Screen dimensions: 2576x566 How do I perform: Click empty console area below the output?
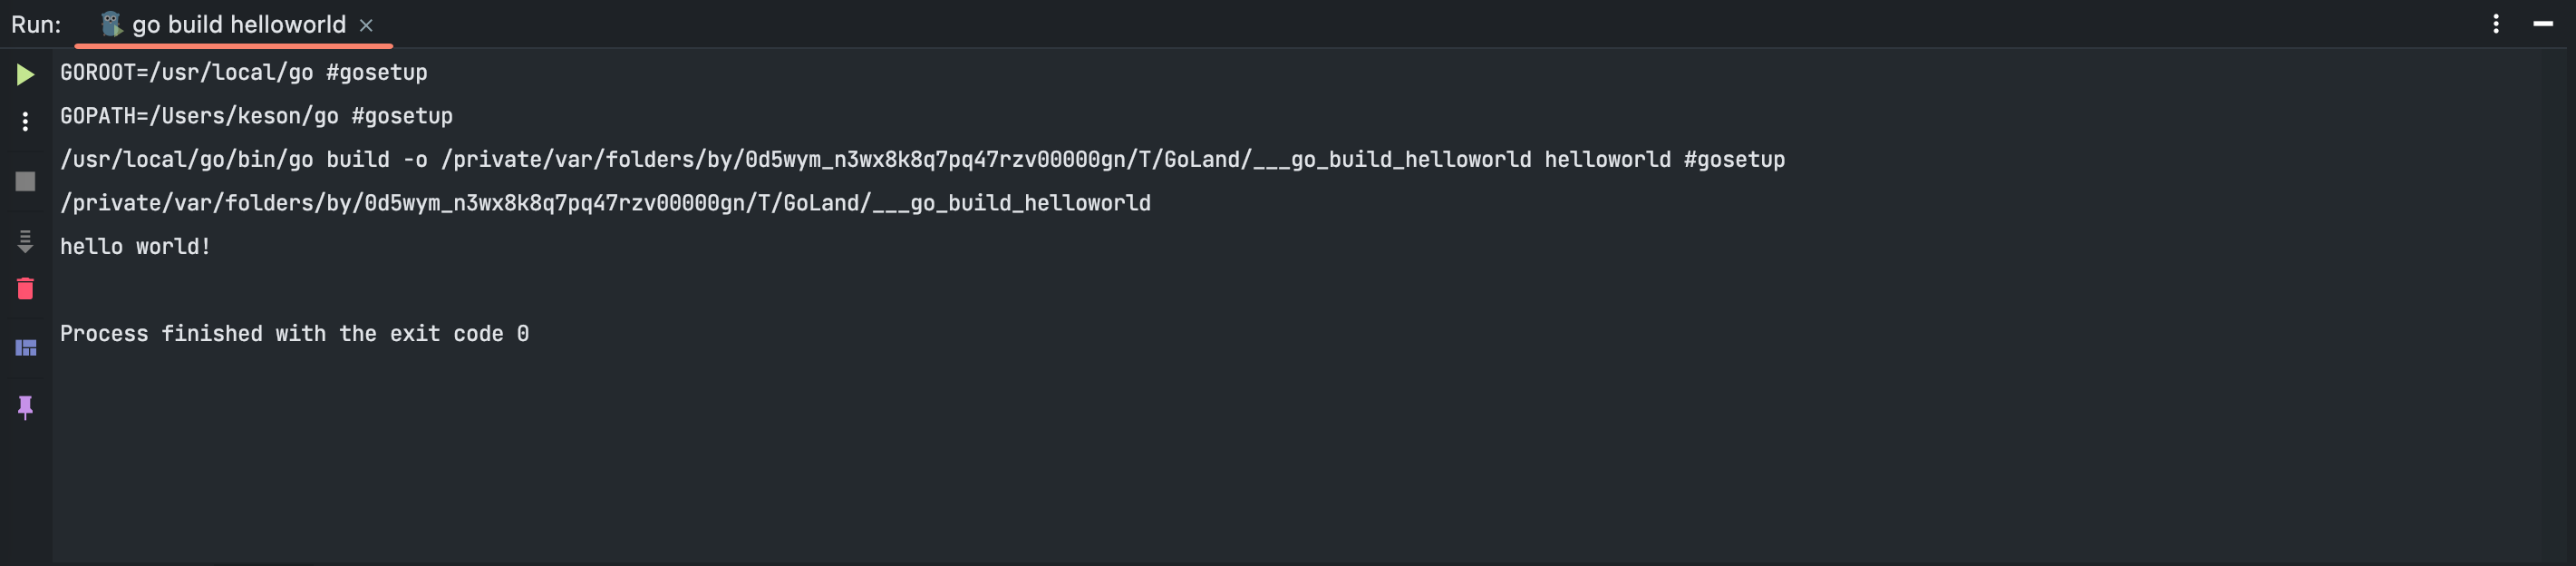point(1200,460)
